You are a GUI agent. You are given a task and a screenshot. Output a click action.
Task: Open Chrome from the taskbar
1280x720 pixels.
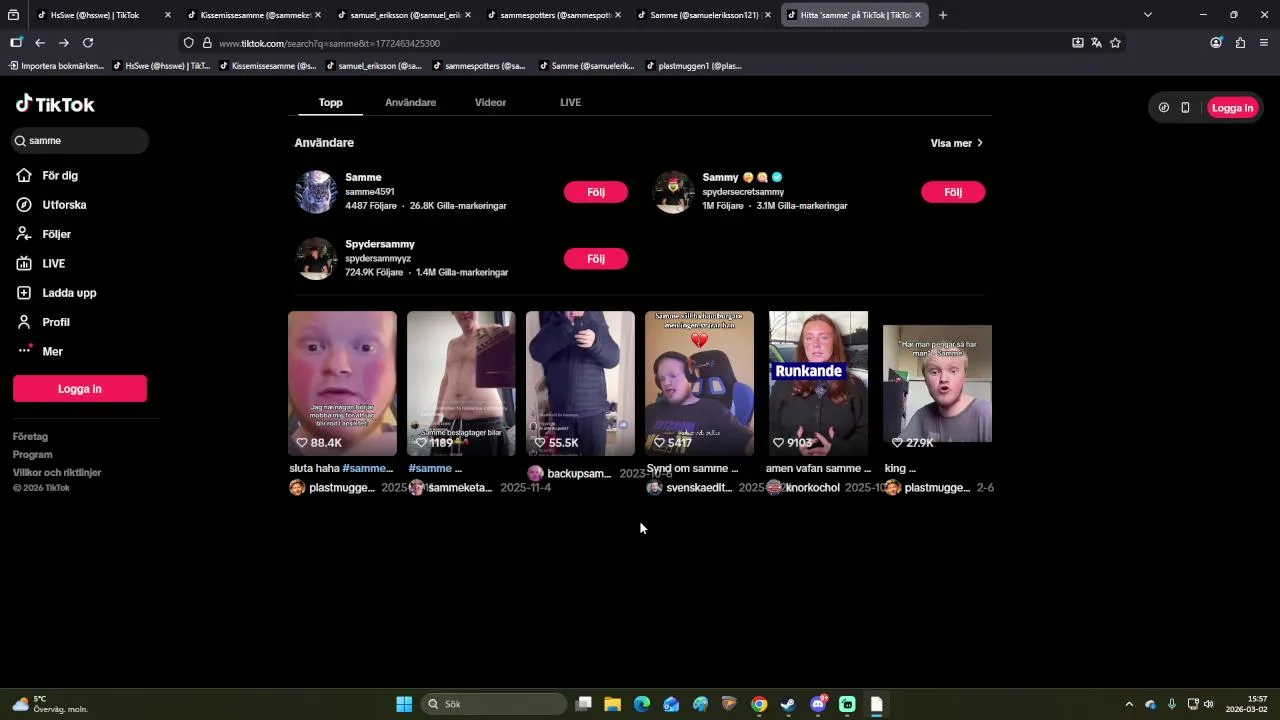(759, 704)
